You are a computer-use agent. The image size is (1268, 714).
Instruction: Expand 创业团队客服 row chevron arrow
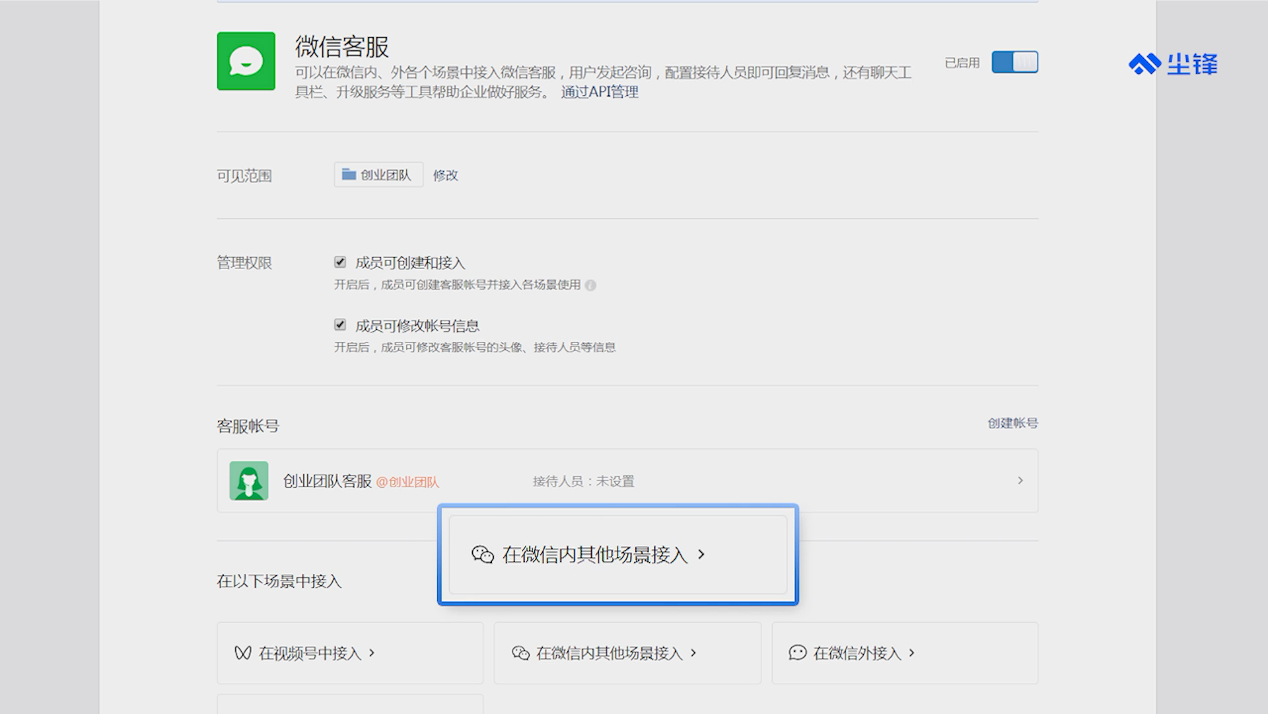click(x=1020, y=481)
